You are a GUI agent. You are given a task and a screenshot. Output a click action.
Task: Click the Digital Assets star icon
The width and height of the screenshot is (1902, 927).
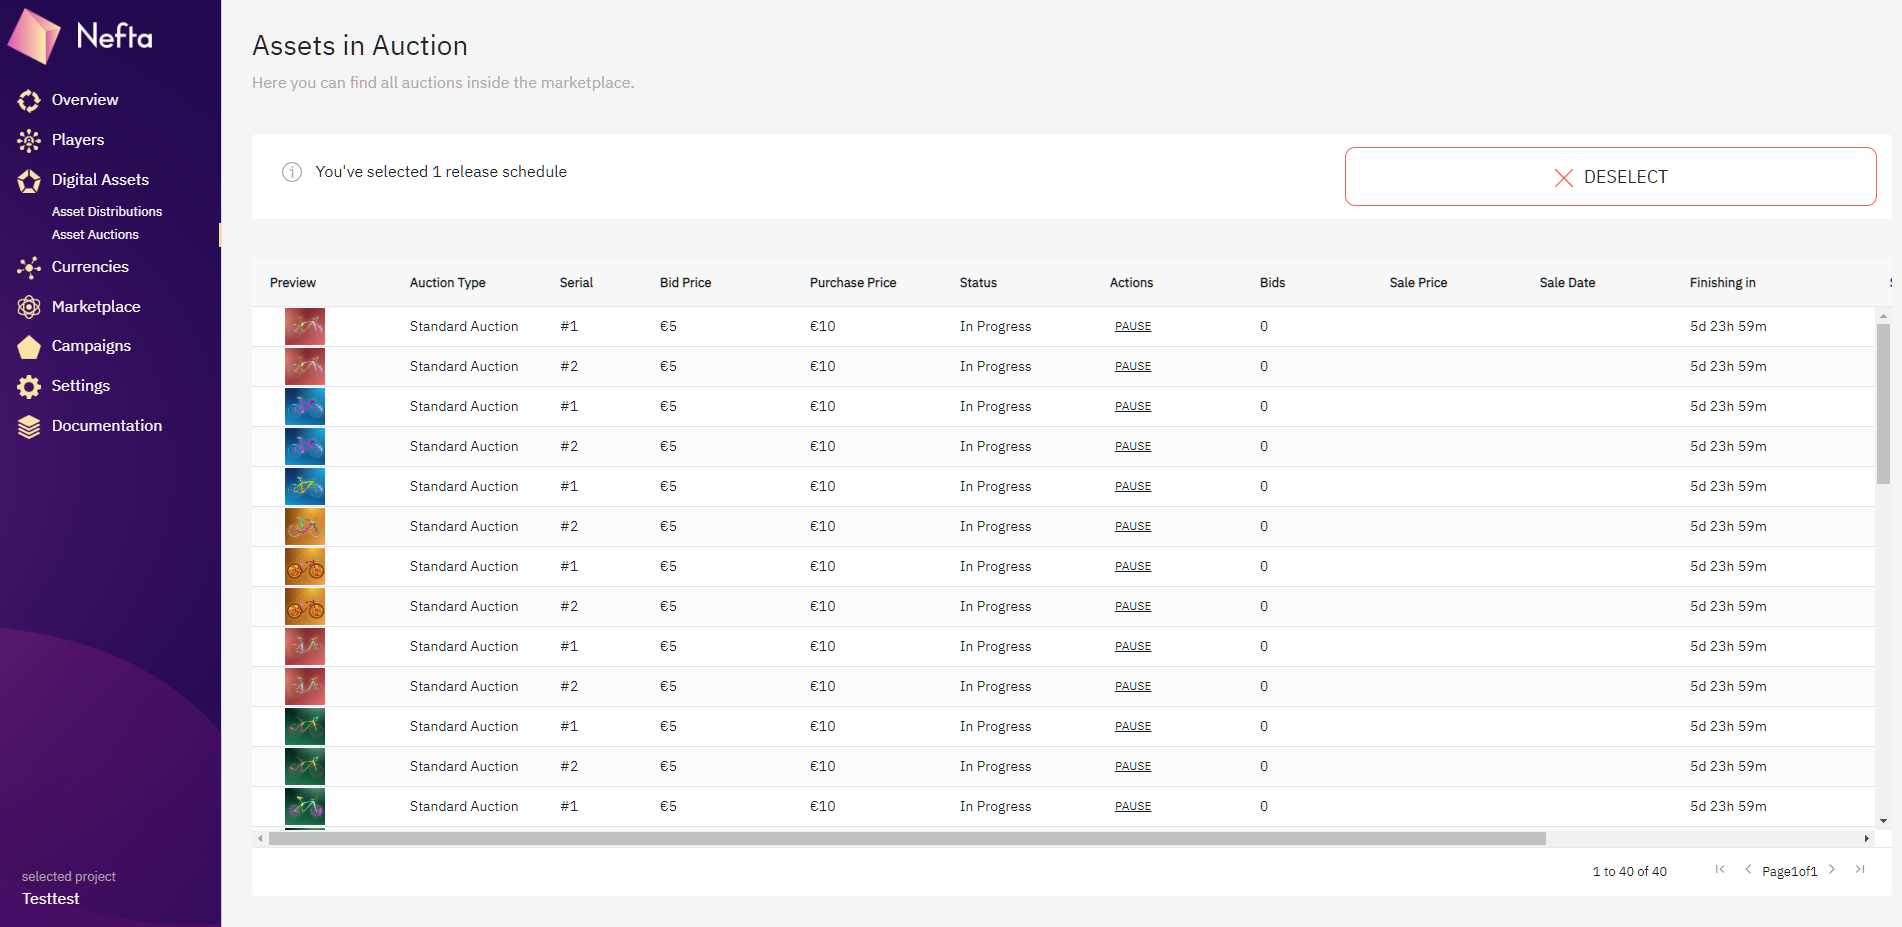(29, 180)
